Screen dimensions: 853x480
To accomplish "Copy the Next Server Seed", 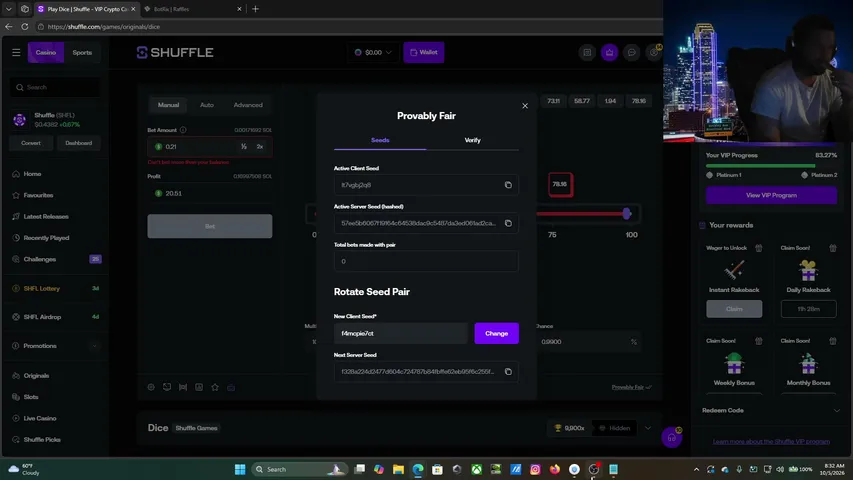I will click(508, 372).
